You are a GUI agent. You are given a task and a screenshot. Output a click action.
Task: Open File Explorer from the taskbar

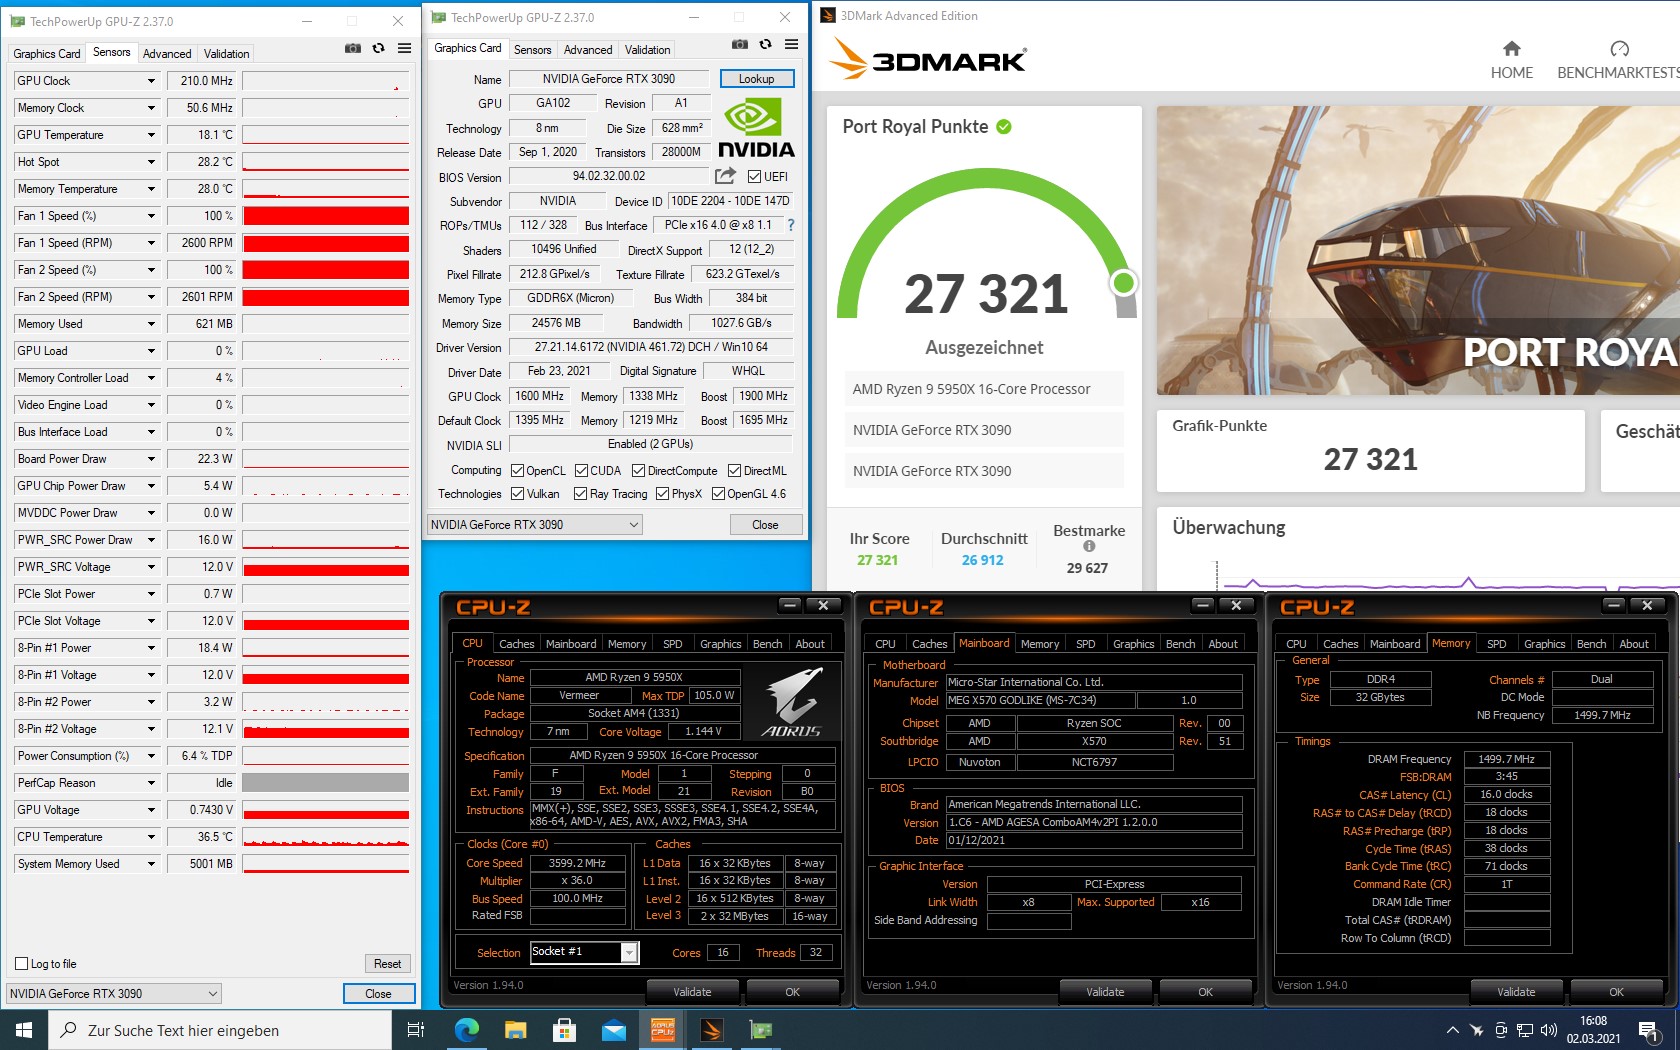[515, 1030]
